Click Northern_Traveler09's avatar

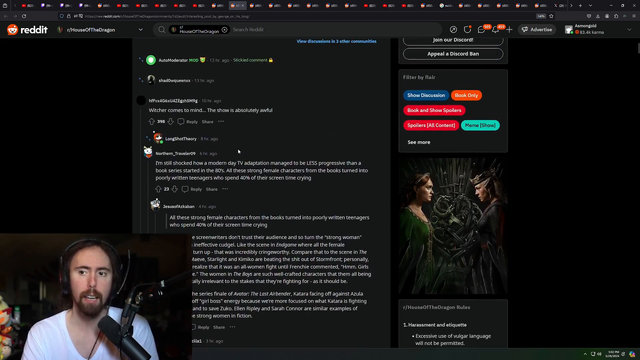(148, 152)
